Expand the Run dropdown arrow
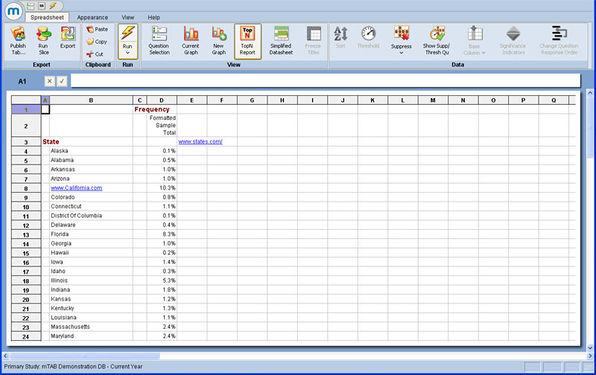Image resolution: width=596 pixels, height=375 pixels. (x=128, y=53)
